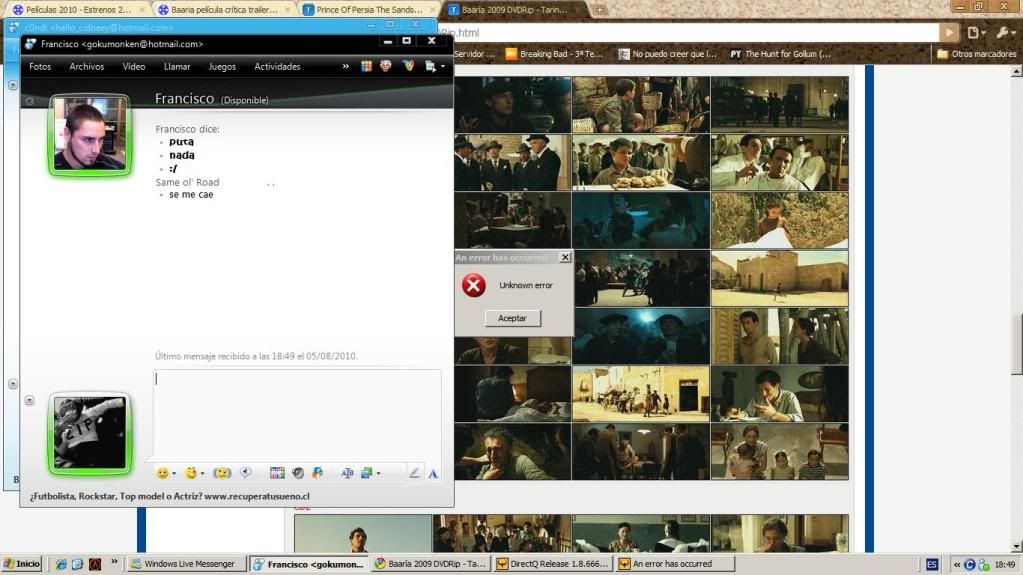1023x575 pixels.
Task: Switch to DirectQ Release 1.8.666 taskbar item
Action: click(553, 564)
